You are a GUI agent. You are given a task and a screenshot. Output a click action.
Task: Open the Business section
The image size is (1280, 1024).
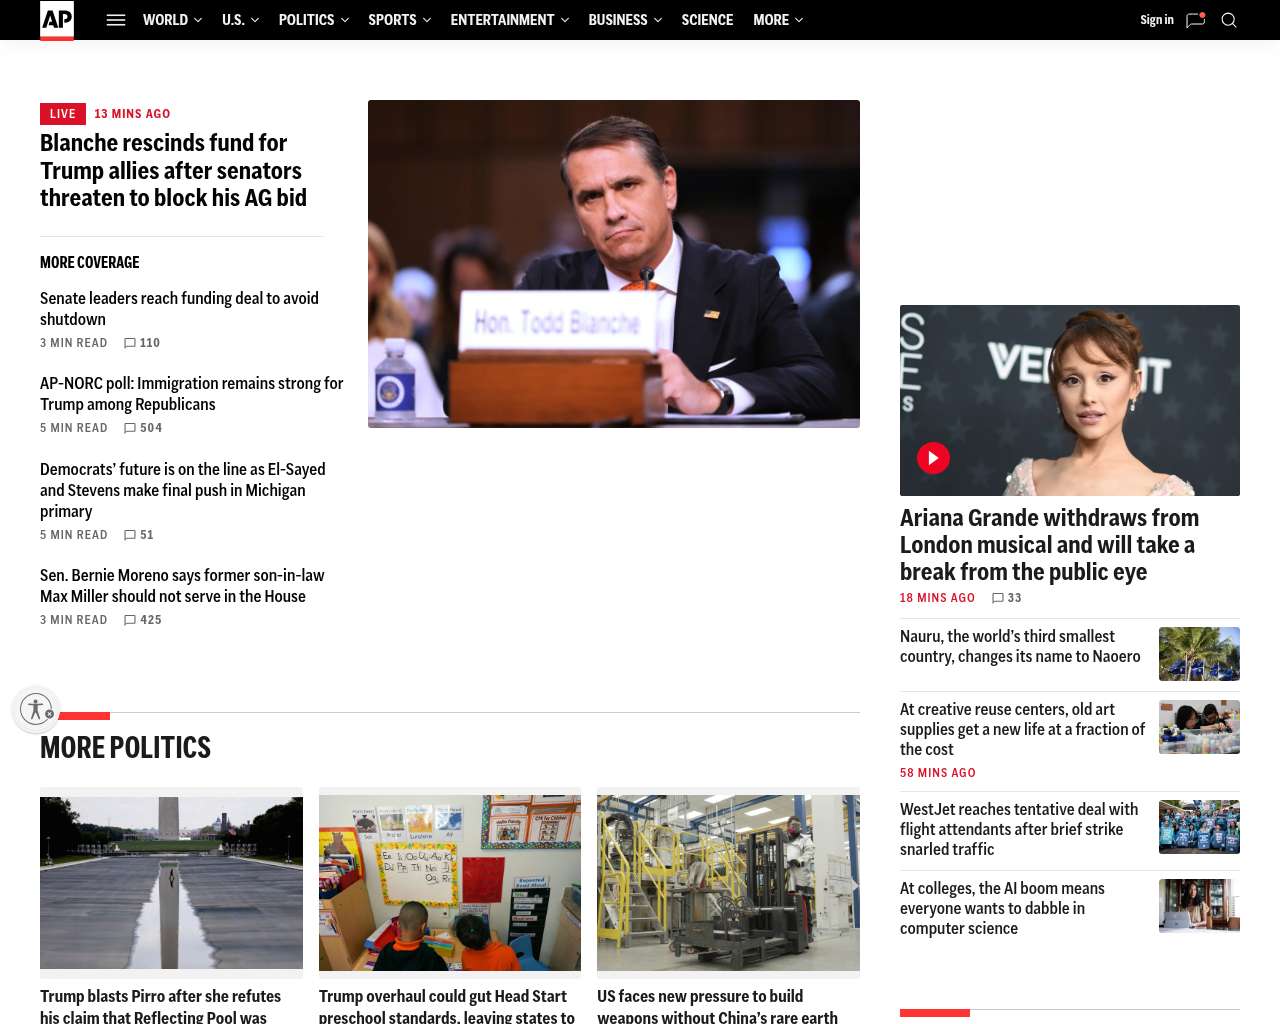coord(618,20)
